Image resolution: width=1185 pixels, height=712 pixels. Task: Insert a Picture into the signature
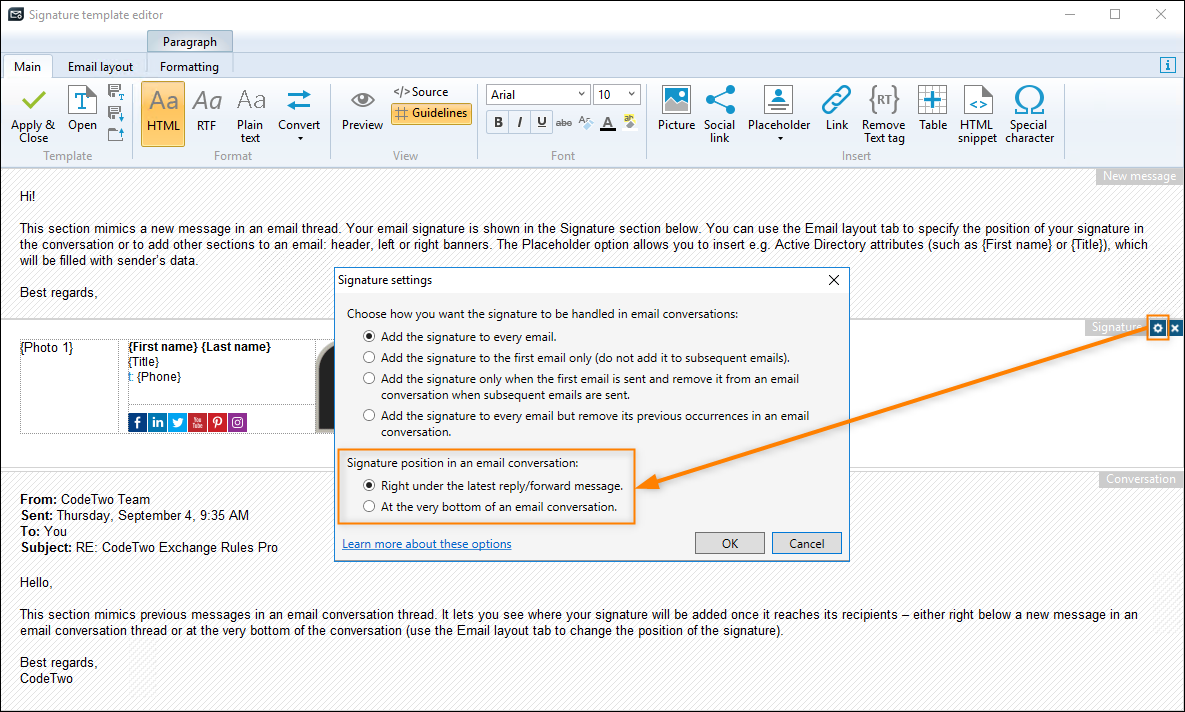(x=676, y=112)
